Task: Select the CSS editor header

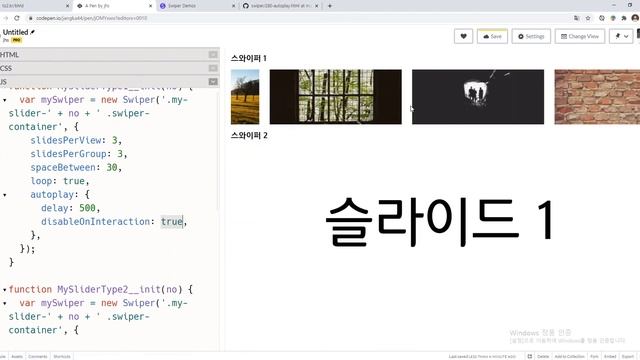Action: [109, 68]
